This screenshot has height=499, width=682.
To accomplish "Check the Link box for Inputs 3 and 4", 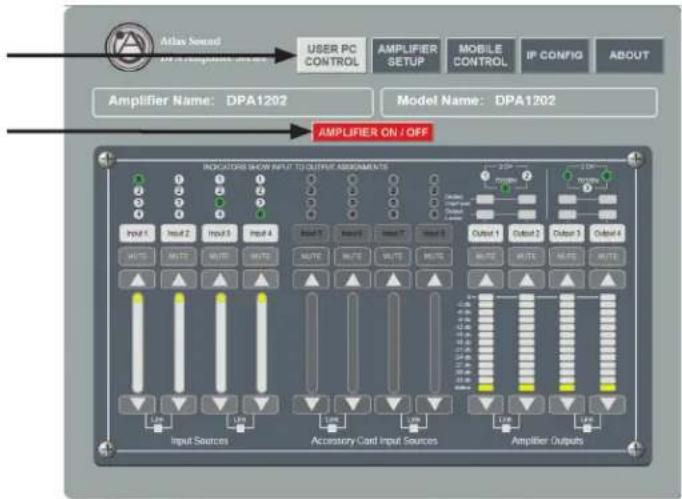I will coord(240,429).
